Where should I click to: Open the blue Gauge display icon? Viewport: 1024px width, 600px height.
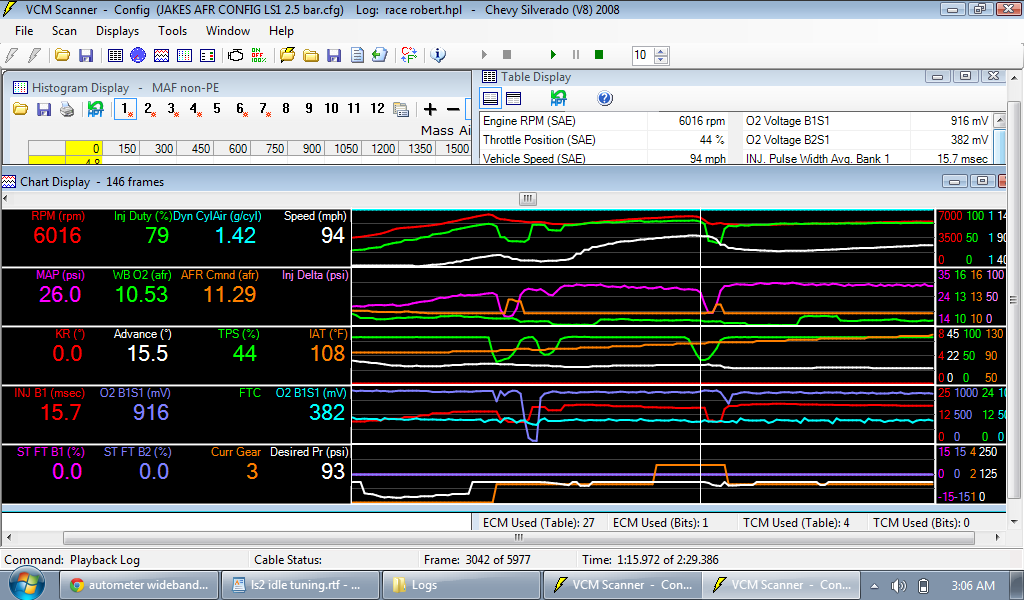coord(138,55)
